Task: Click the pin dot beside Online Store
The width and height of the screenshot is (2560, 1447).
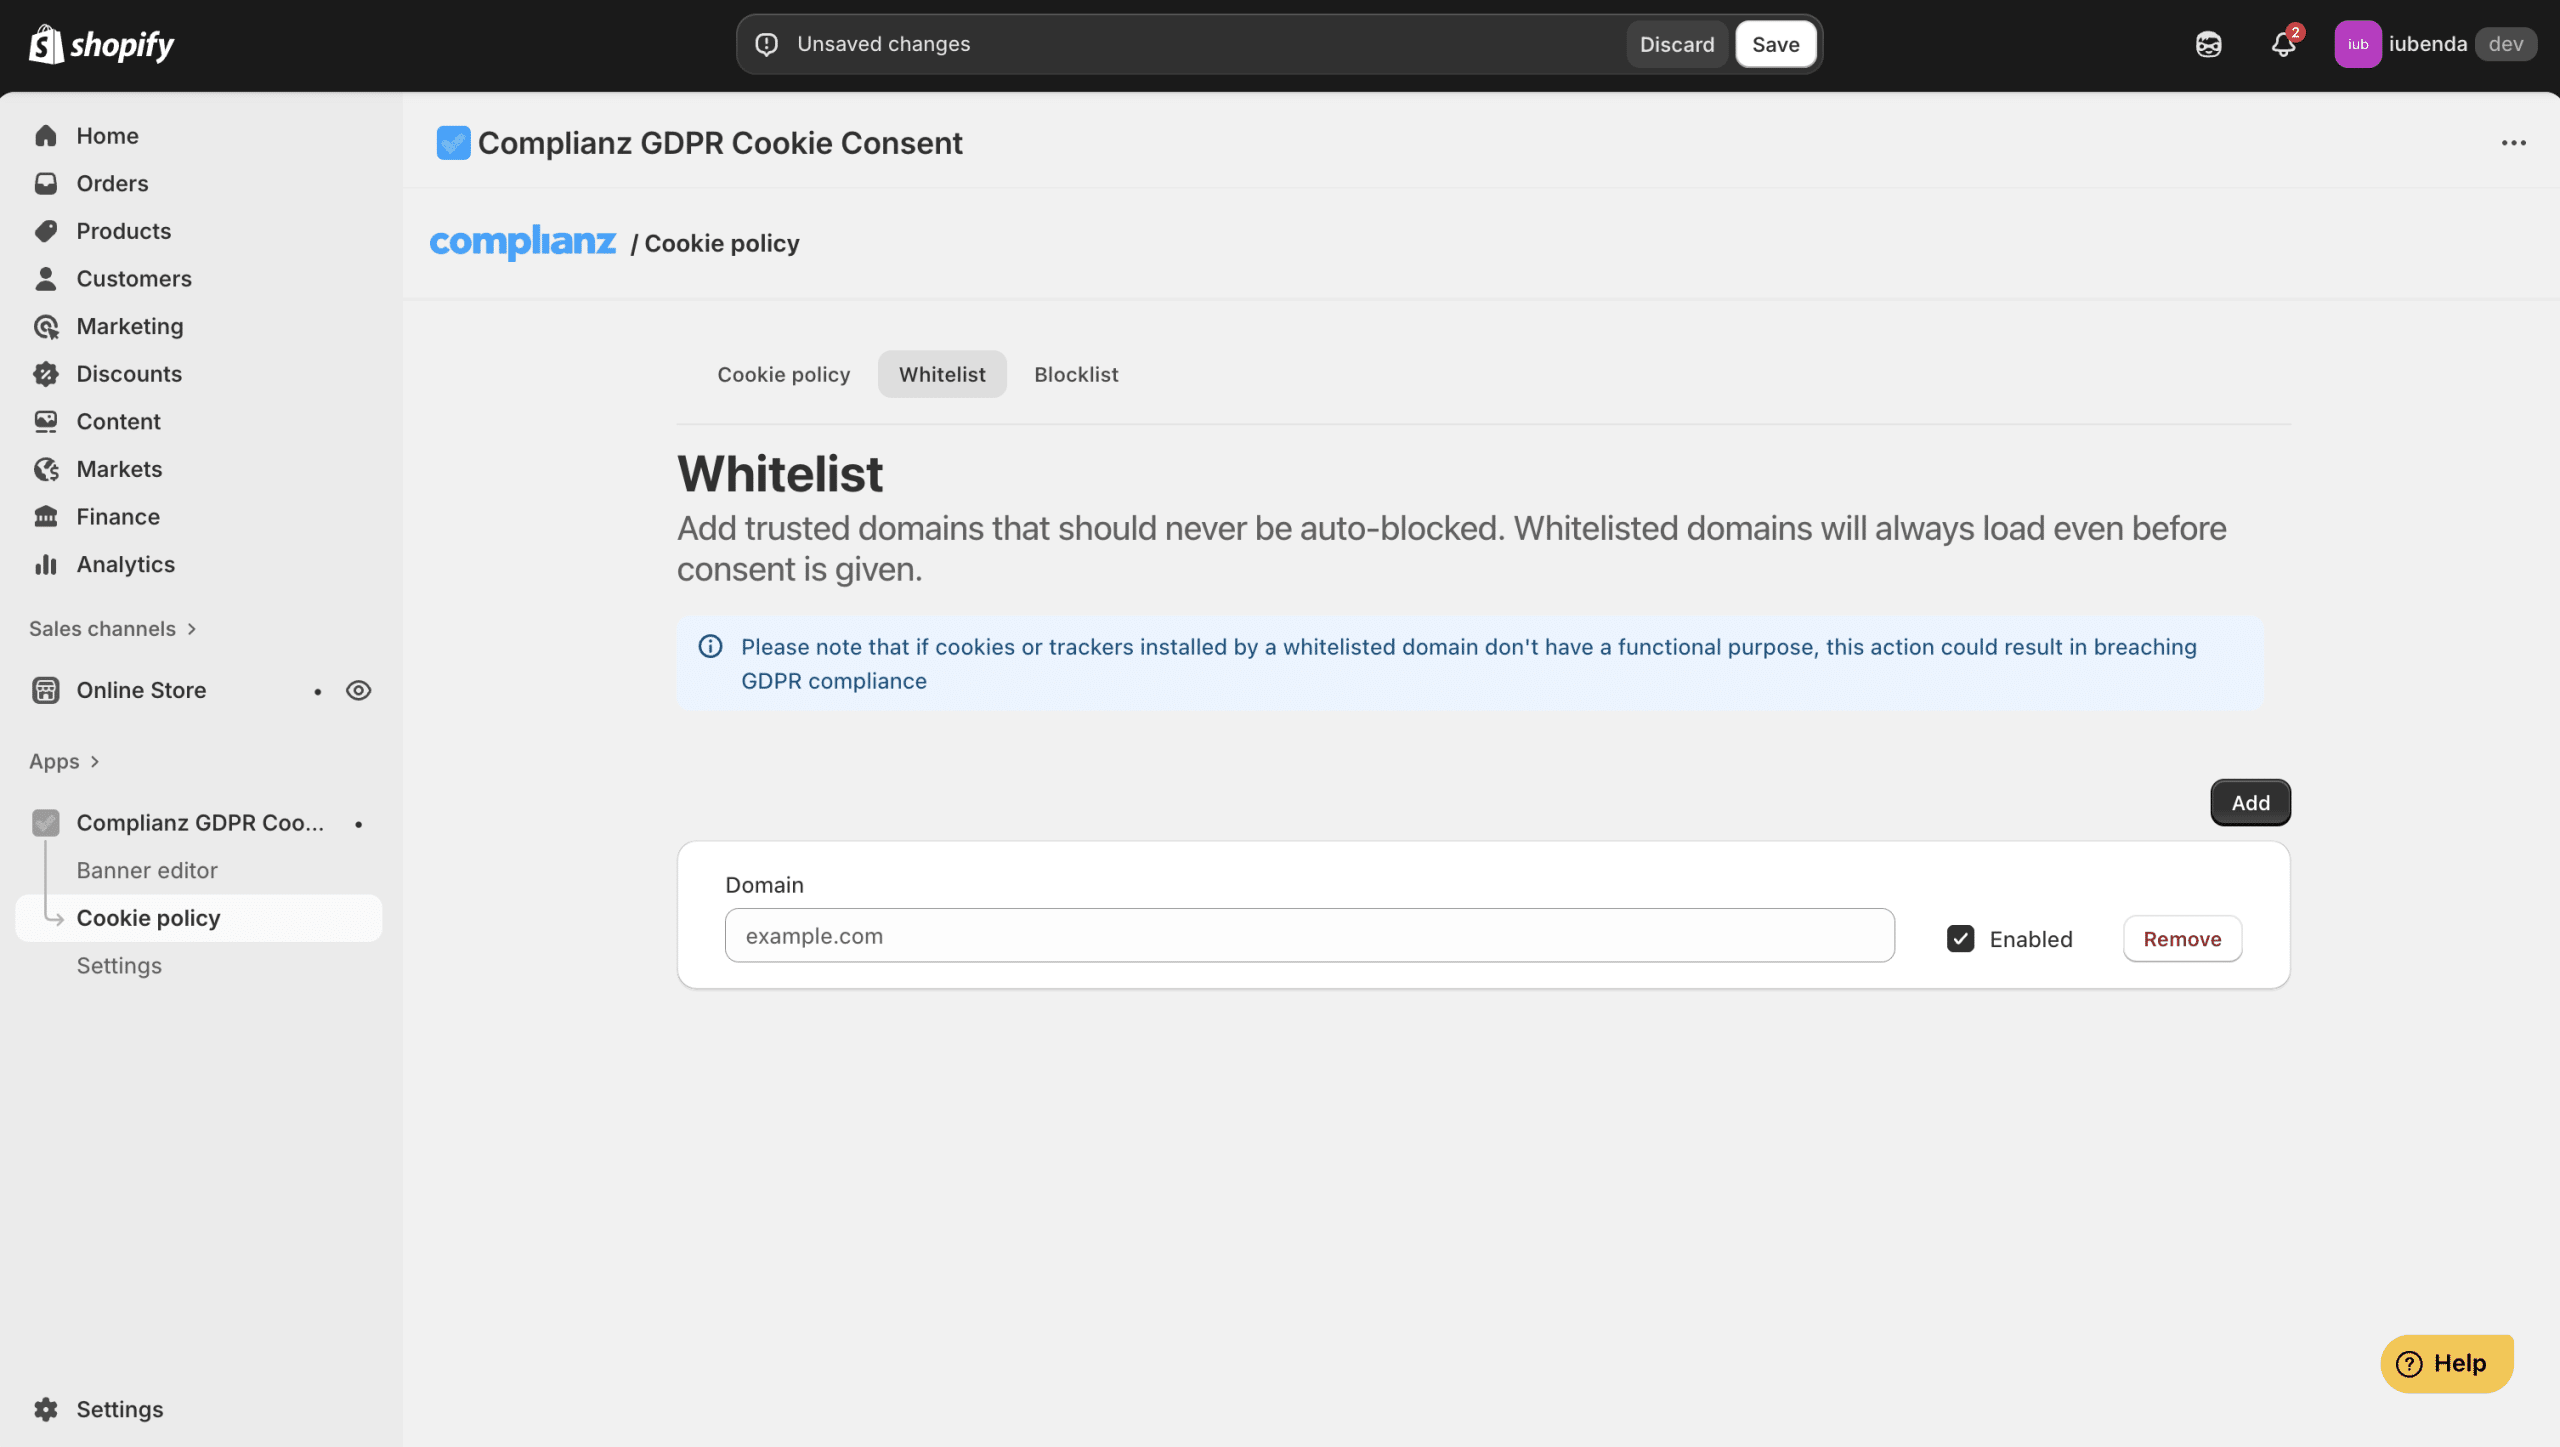Action: (x=318, y=691)
